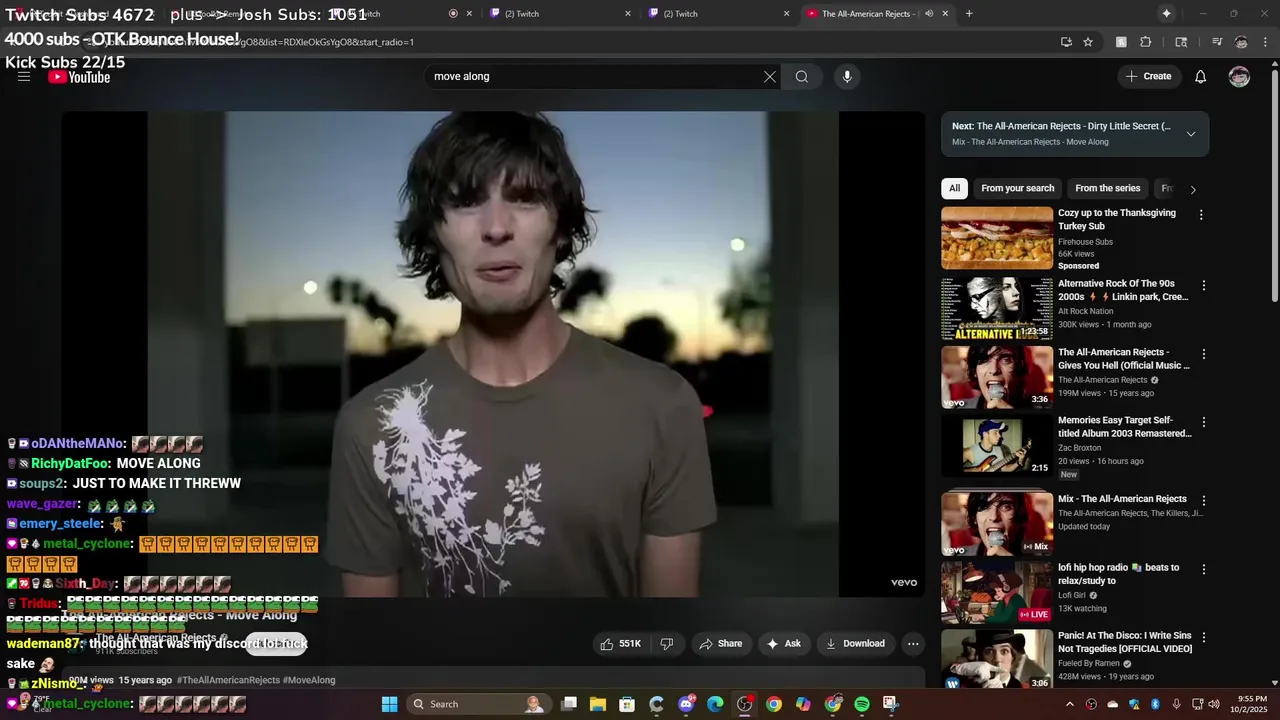Like the video showing 551K likes
The height and width of the screenshot is (720, 1280).
(620, 644)
